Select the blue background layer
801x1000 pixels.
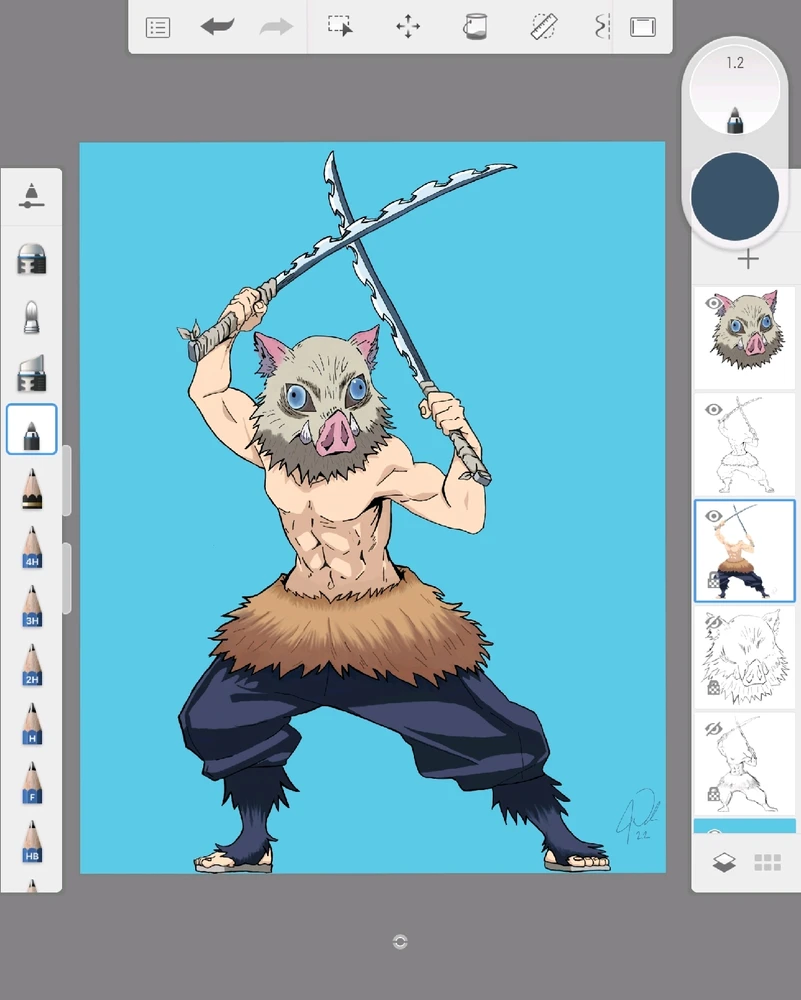pos(745,827)
